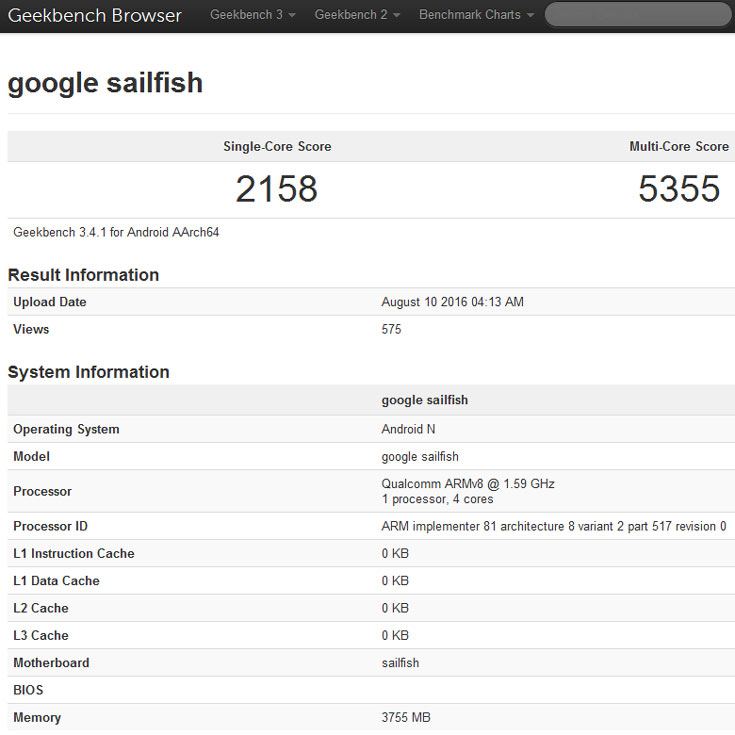
Task: Select the multi-core score value 5355
Action: 679,189
